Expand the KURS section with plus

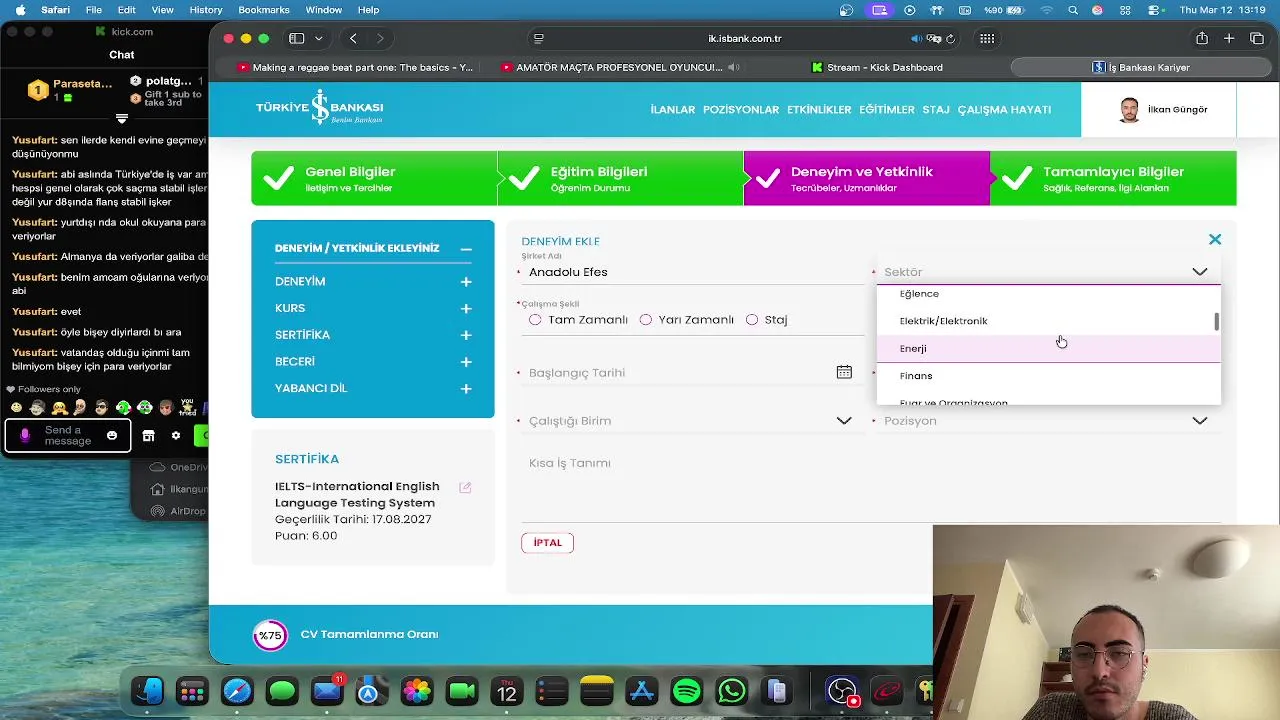click(466, 309)
